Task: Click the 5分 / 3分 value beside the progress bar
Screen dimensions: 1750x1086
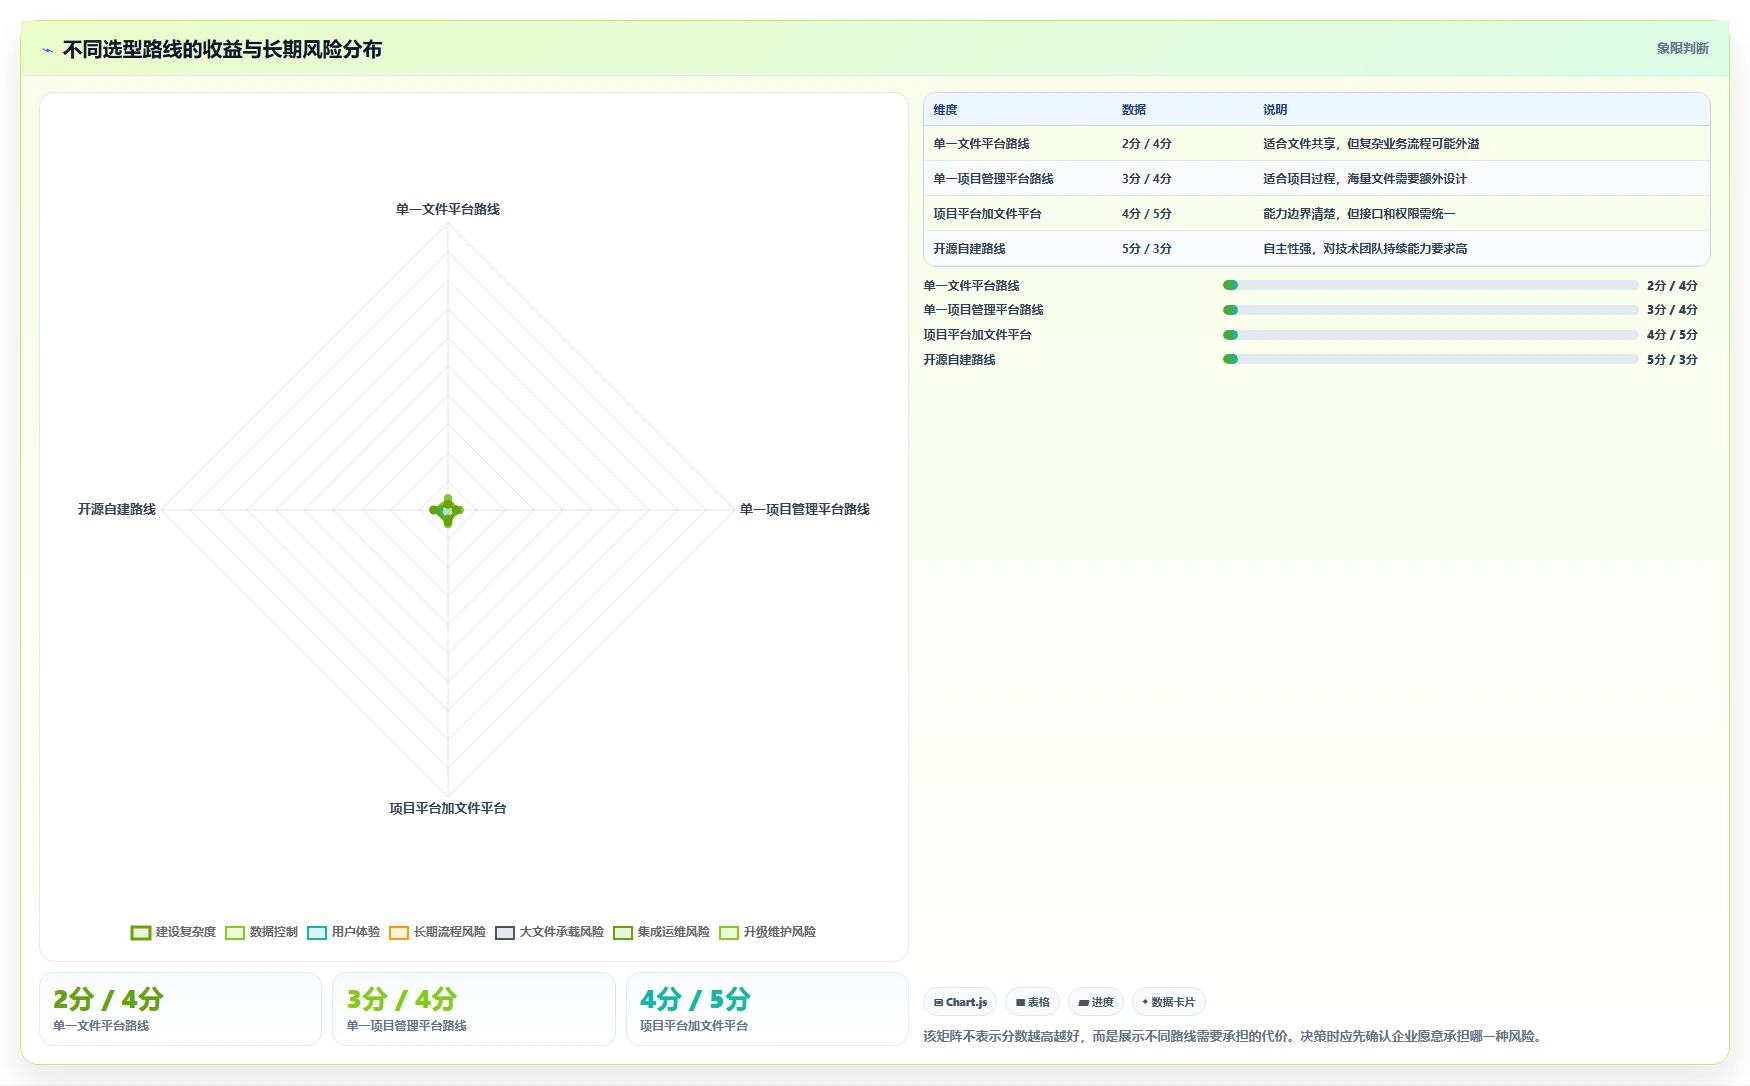Action: coord(1672,360)
